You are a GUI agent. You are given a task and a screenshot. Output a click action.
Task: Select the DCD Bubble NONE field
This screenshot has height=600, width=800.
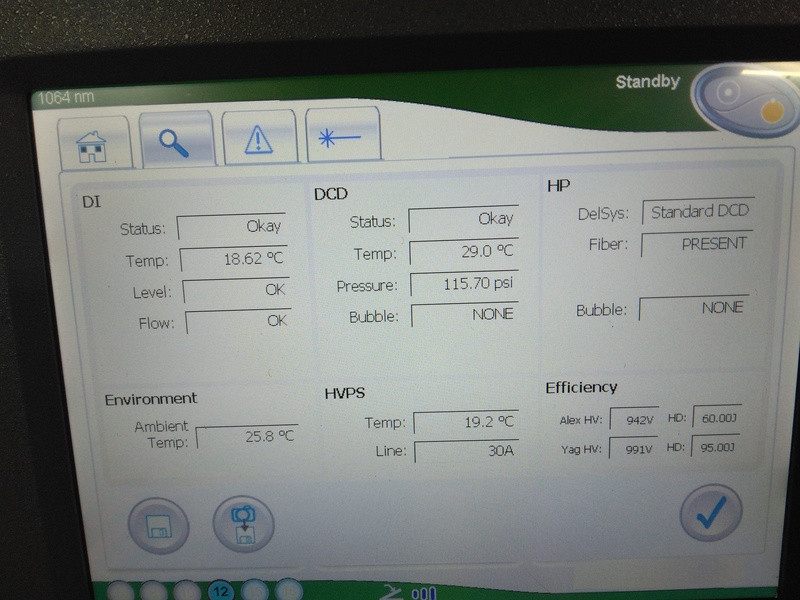point(465,314)
